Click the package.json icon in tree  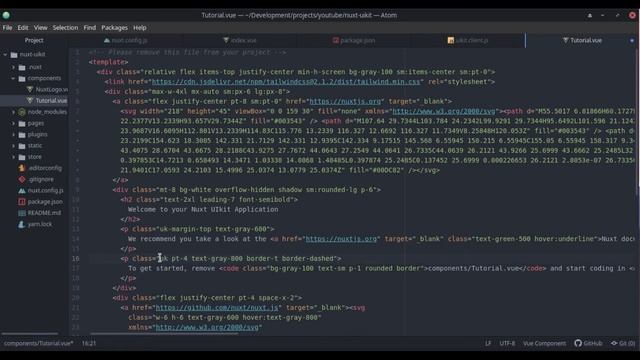coord(22,202)
